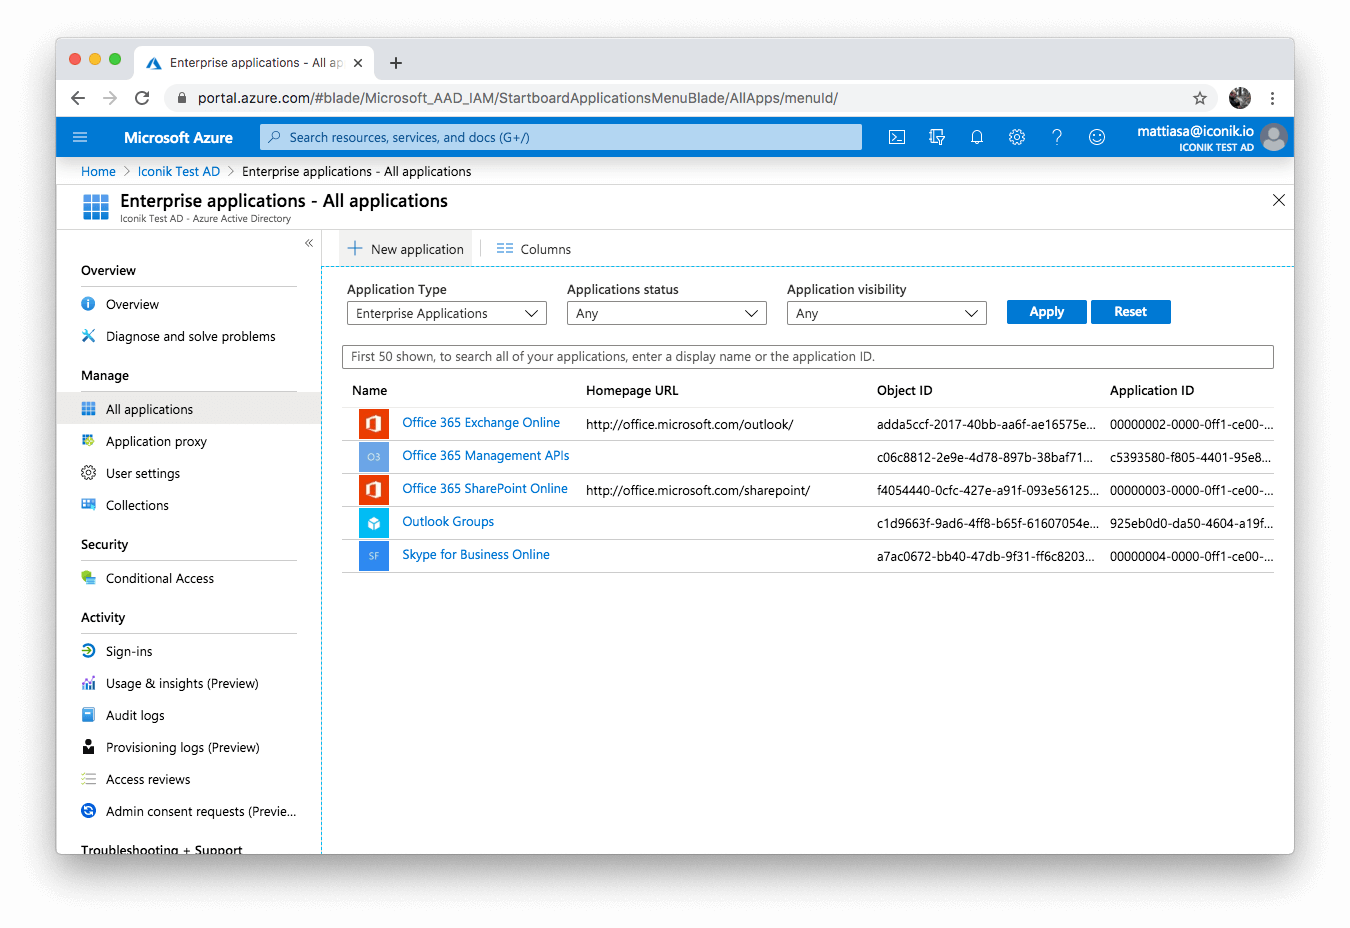Open the Sign-ins activity view
Viewport: 1350px width, 928px height.
point(128,650)
